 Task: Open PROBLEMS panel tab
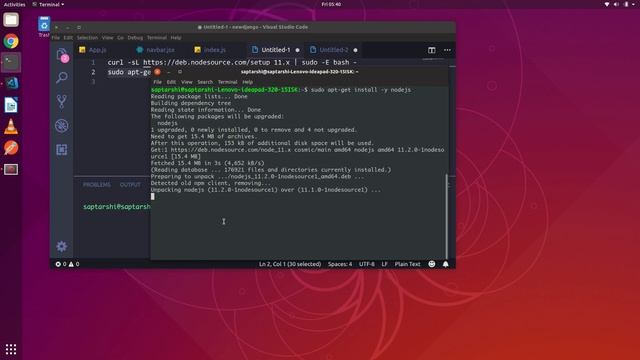coord(97,184)
